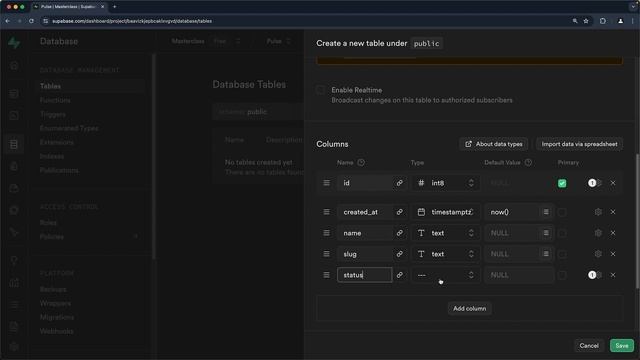Open type dropdown for slug column
Viewport: 640px width, 360px height.
(x=445, y=254)
